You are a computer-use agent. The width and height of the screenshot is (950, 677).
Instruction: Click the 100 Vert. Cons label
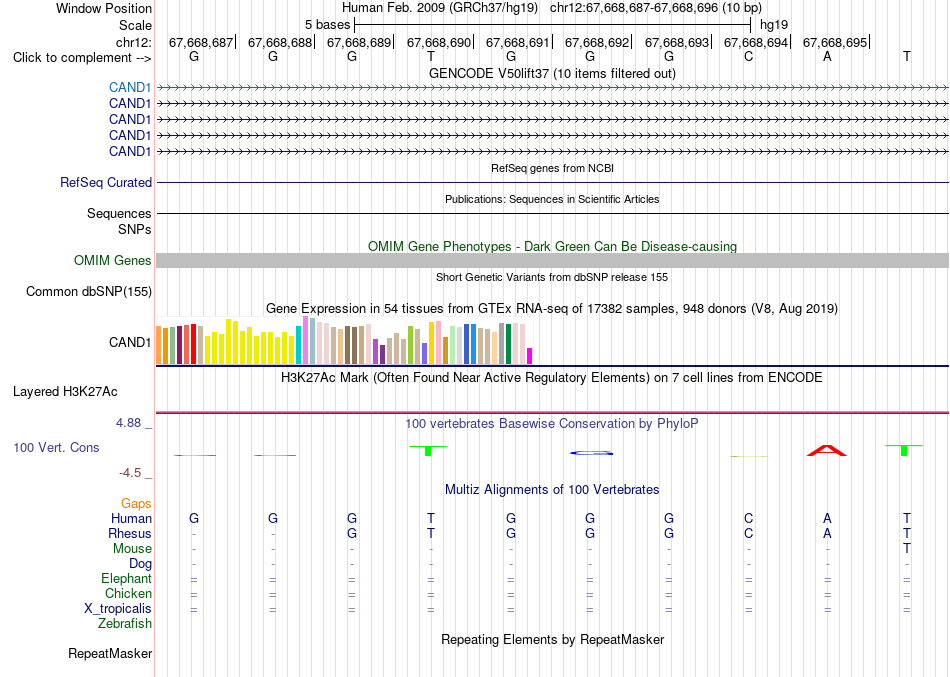pyautogui.click(x=56, y=447)
